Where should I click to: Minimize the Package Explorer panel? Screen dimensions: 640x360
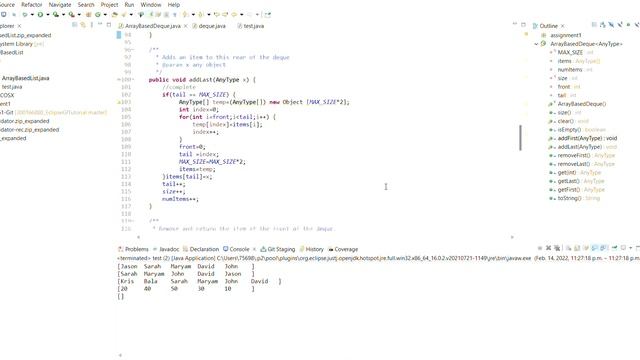pyautogui.click(x=100, y=24)
